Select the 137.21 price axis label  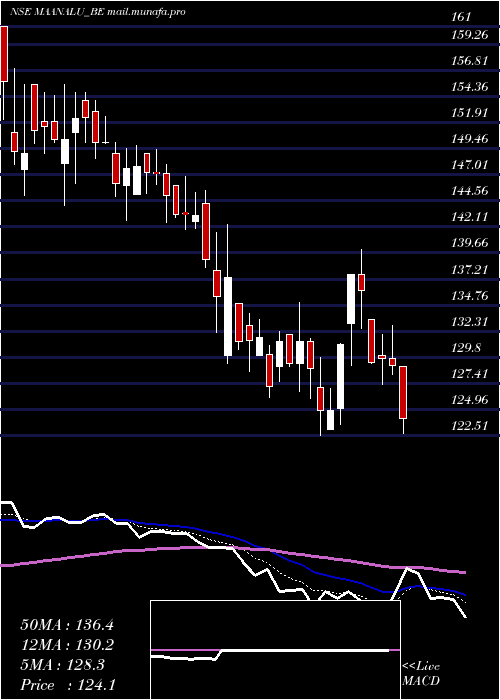click(470, 269)
